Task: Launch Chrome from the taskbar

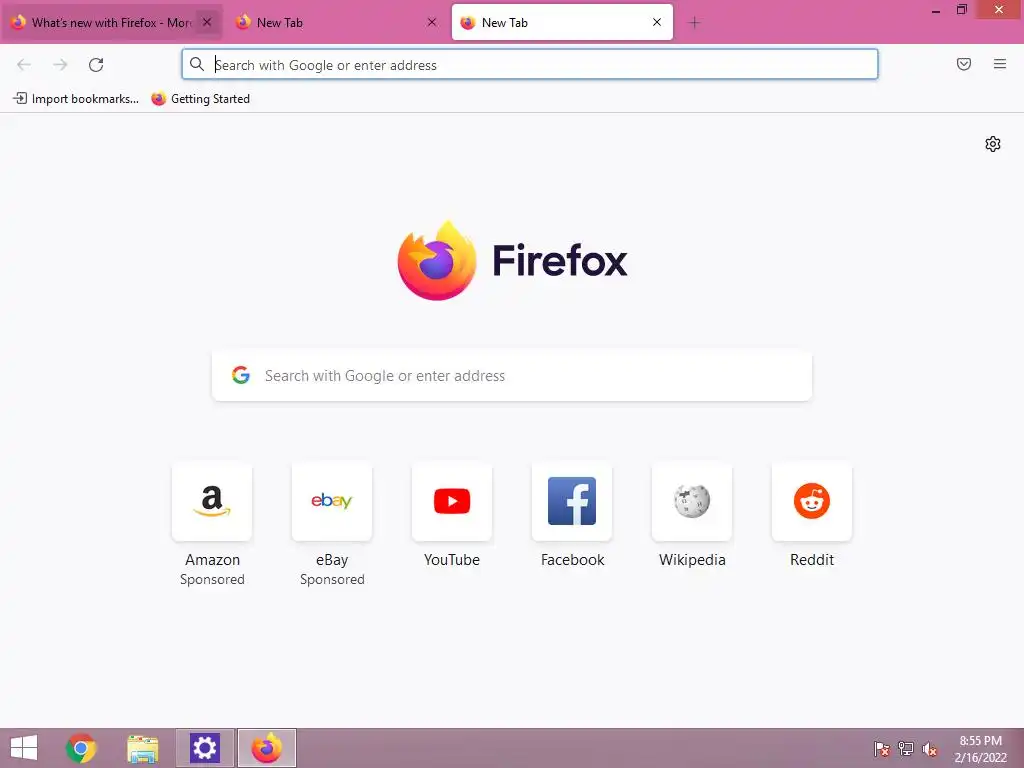Action: pyautogui.click(x=81, y=748)
